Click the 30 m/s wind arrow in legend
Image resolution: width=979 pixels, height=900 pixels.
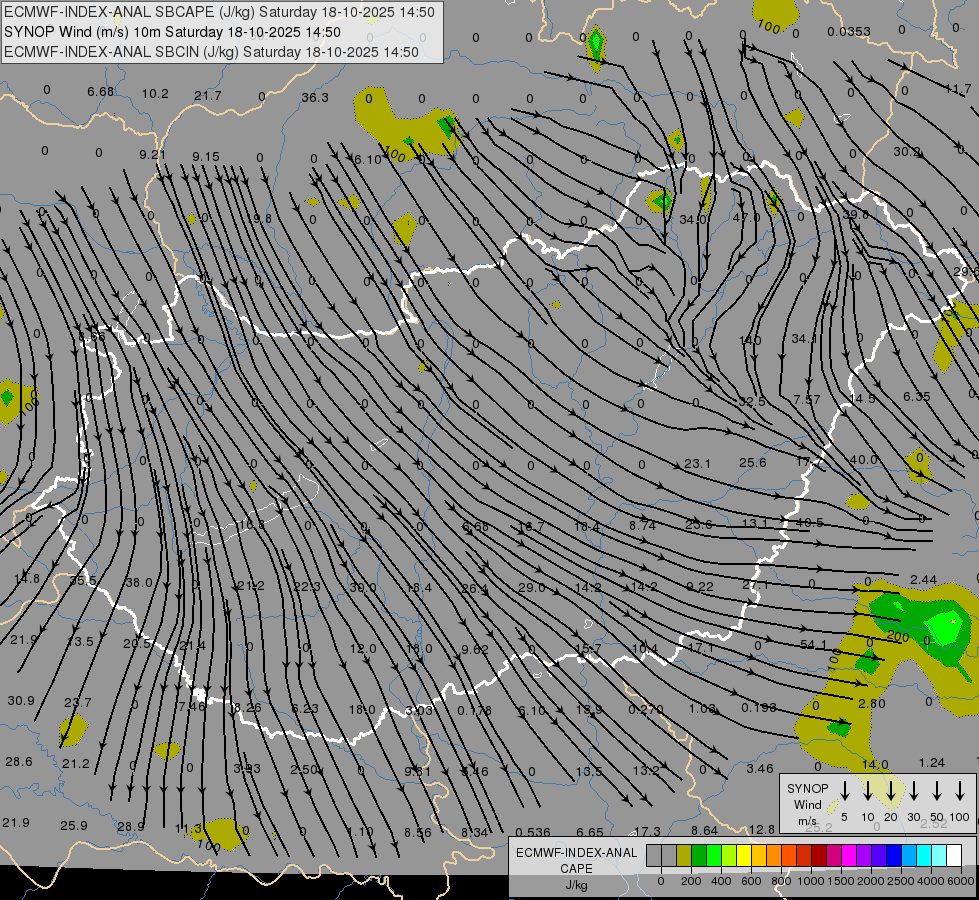(x=913, y=791)
